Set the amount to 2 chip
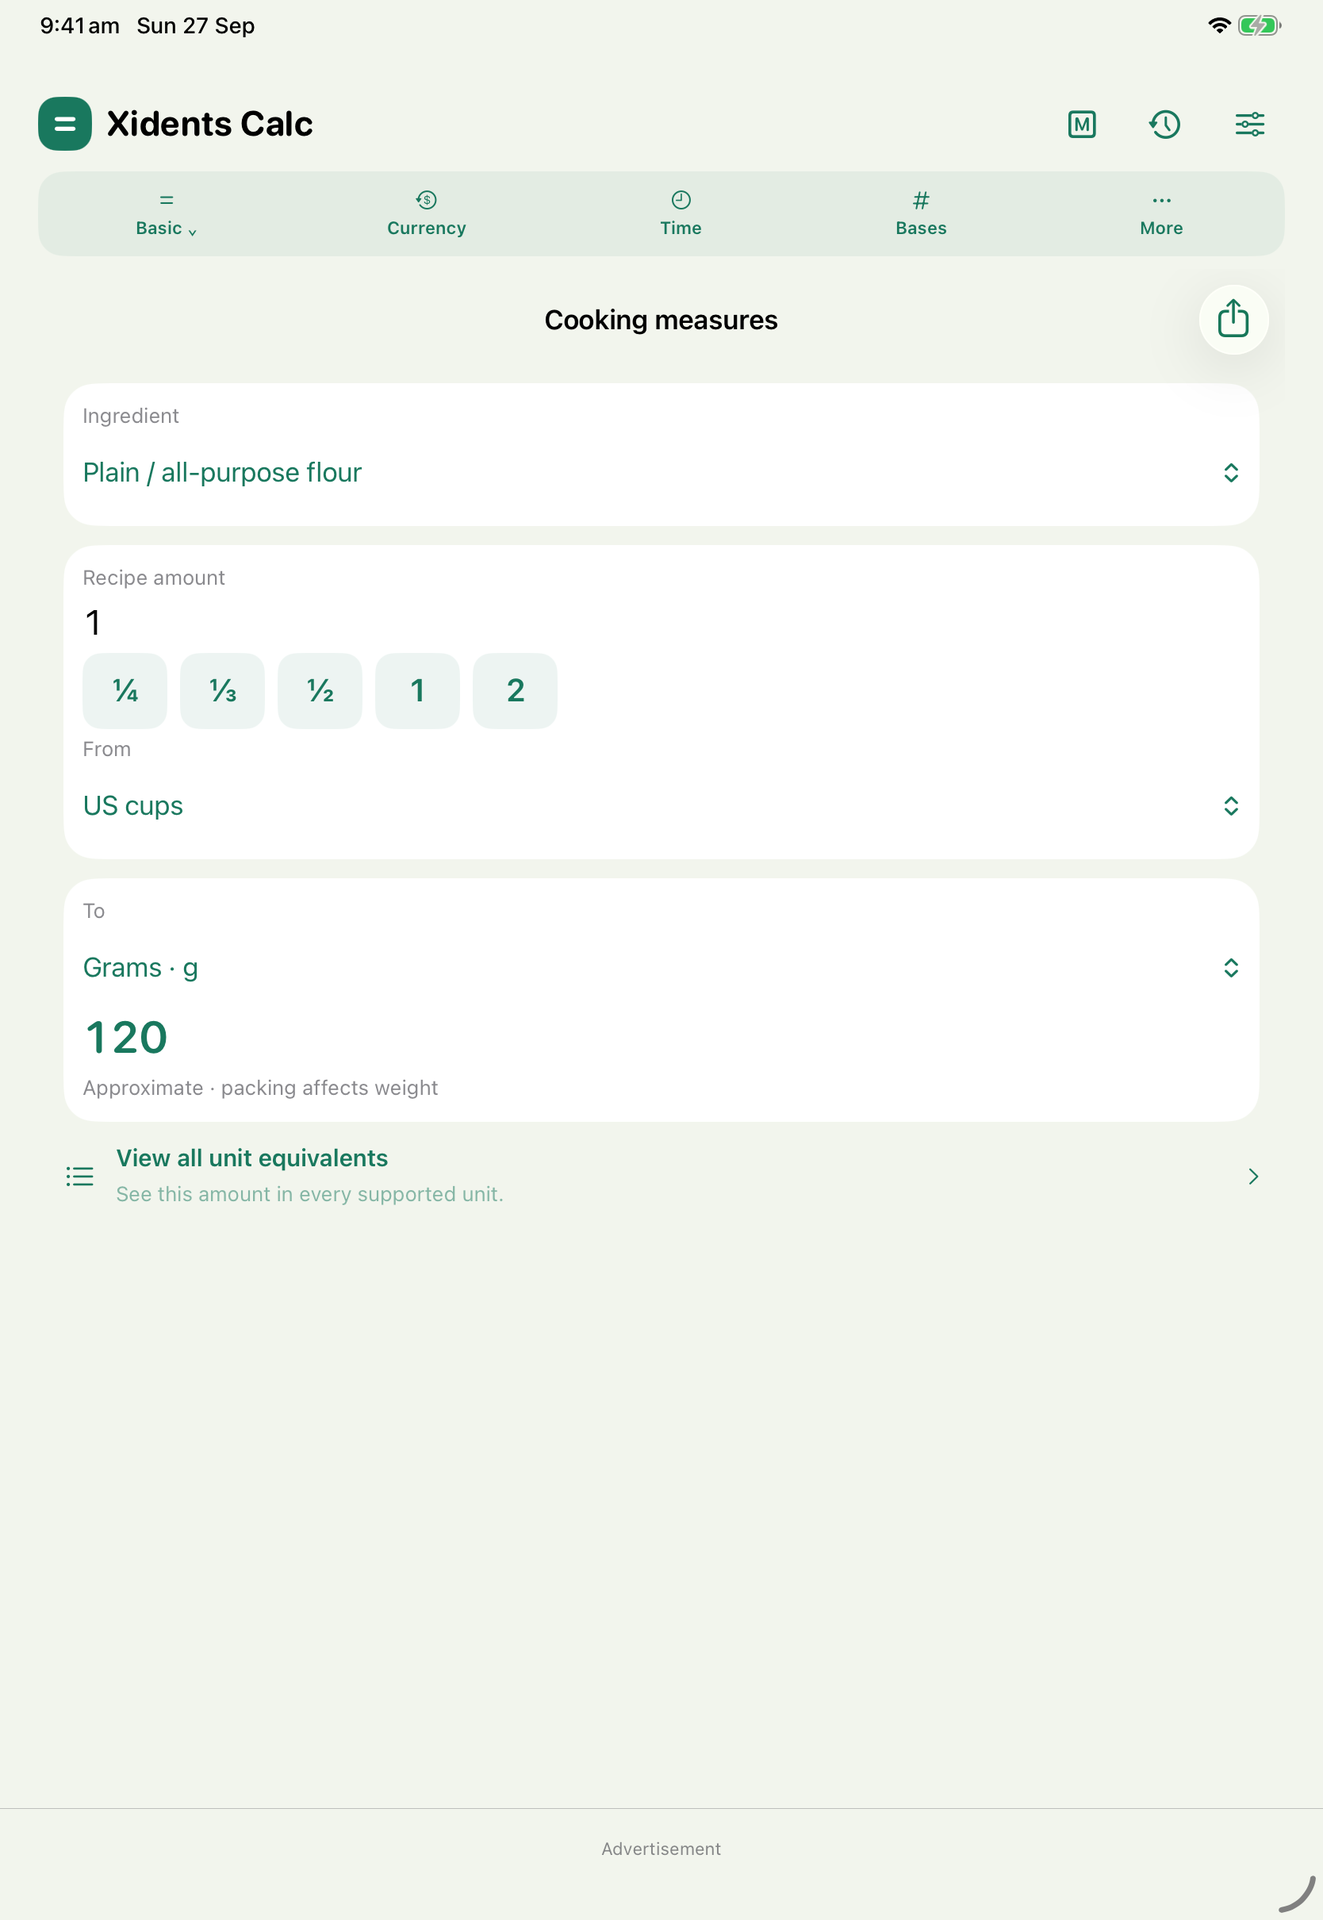The image size is (1323, 1920). (515, 691)
